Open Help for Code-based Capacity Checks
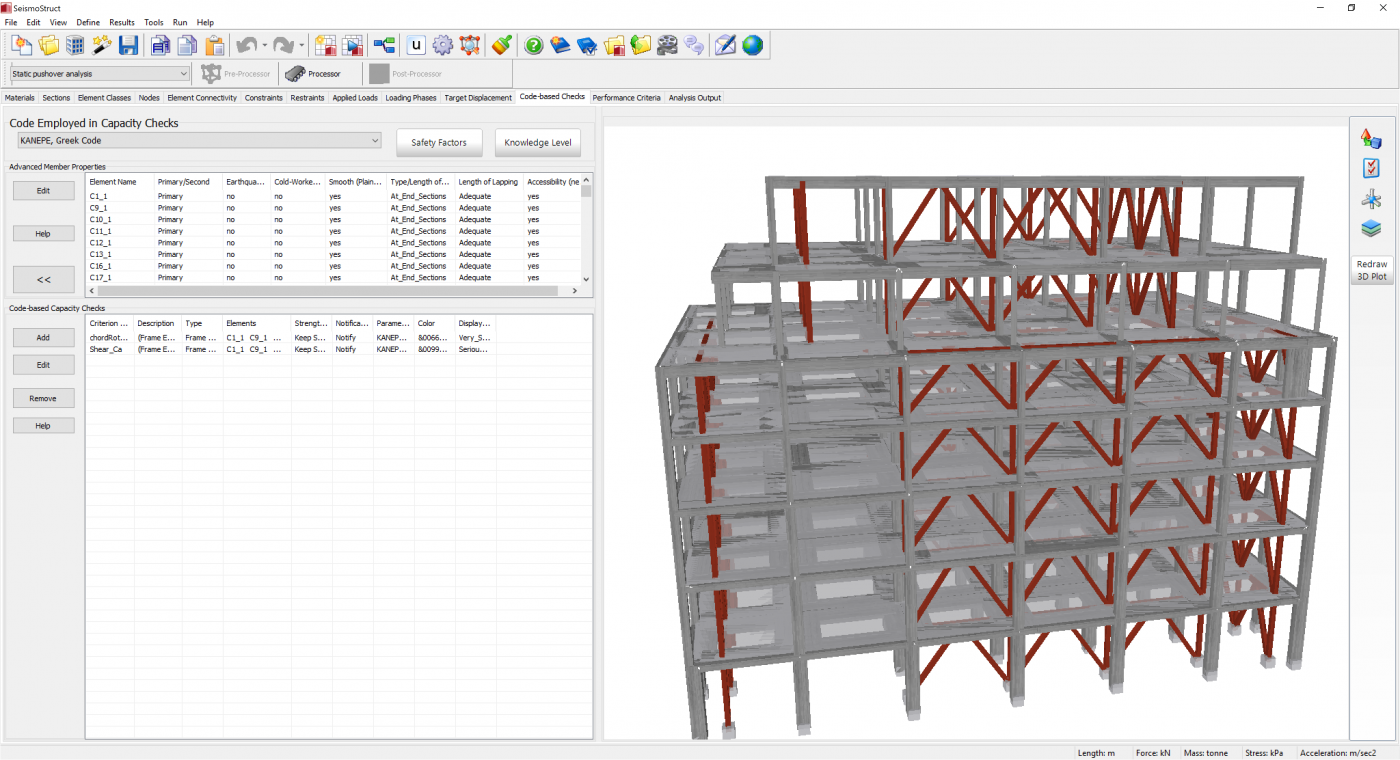The height and width of the screenshot is (760, 1400). 43,425
